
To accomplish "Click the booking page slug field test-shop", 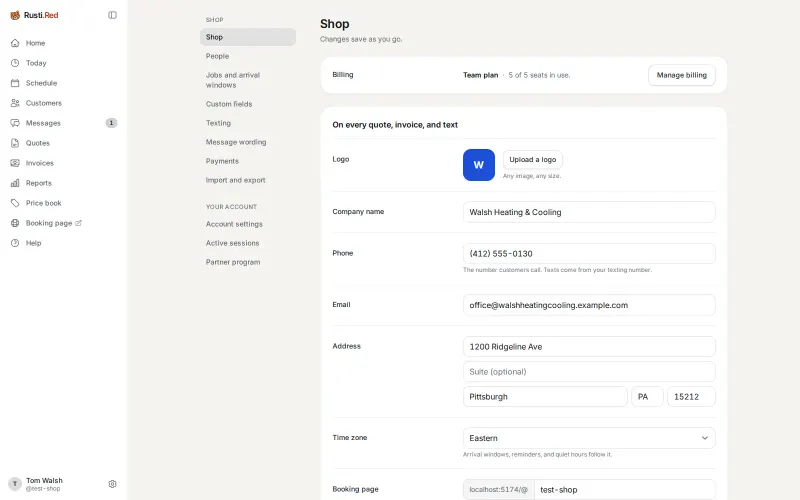I will (x=624, y=490).
